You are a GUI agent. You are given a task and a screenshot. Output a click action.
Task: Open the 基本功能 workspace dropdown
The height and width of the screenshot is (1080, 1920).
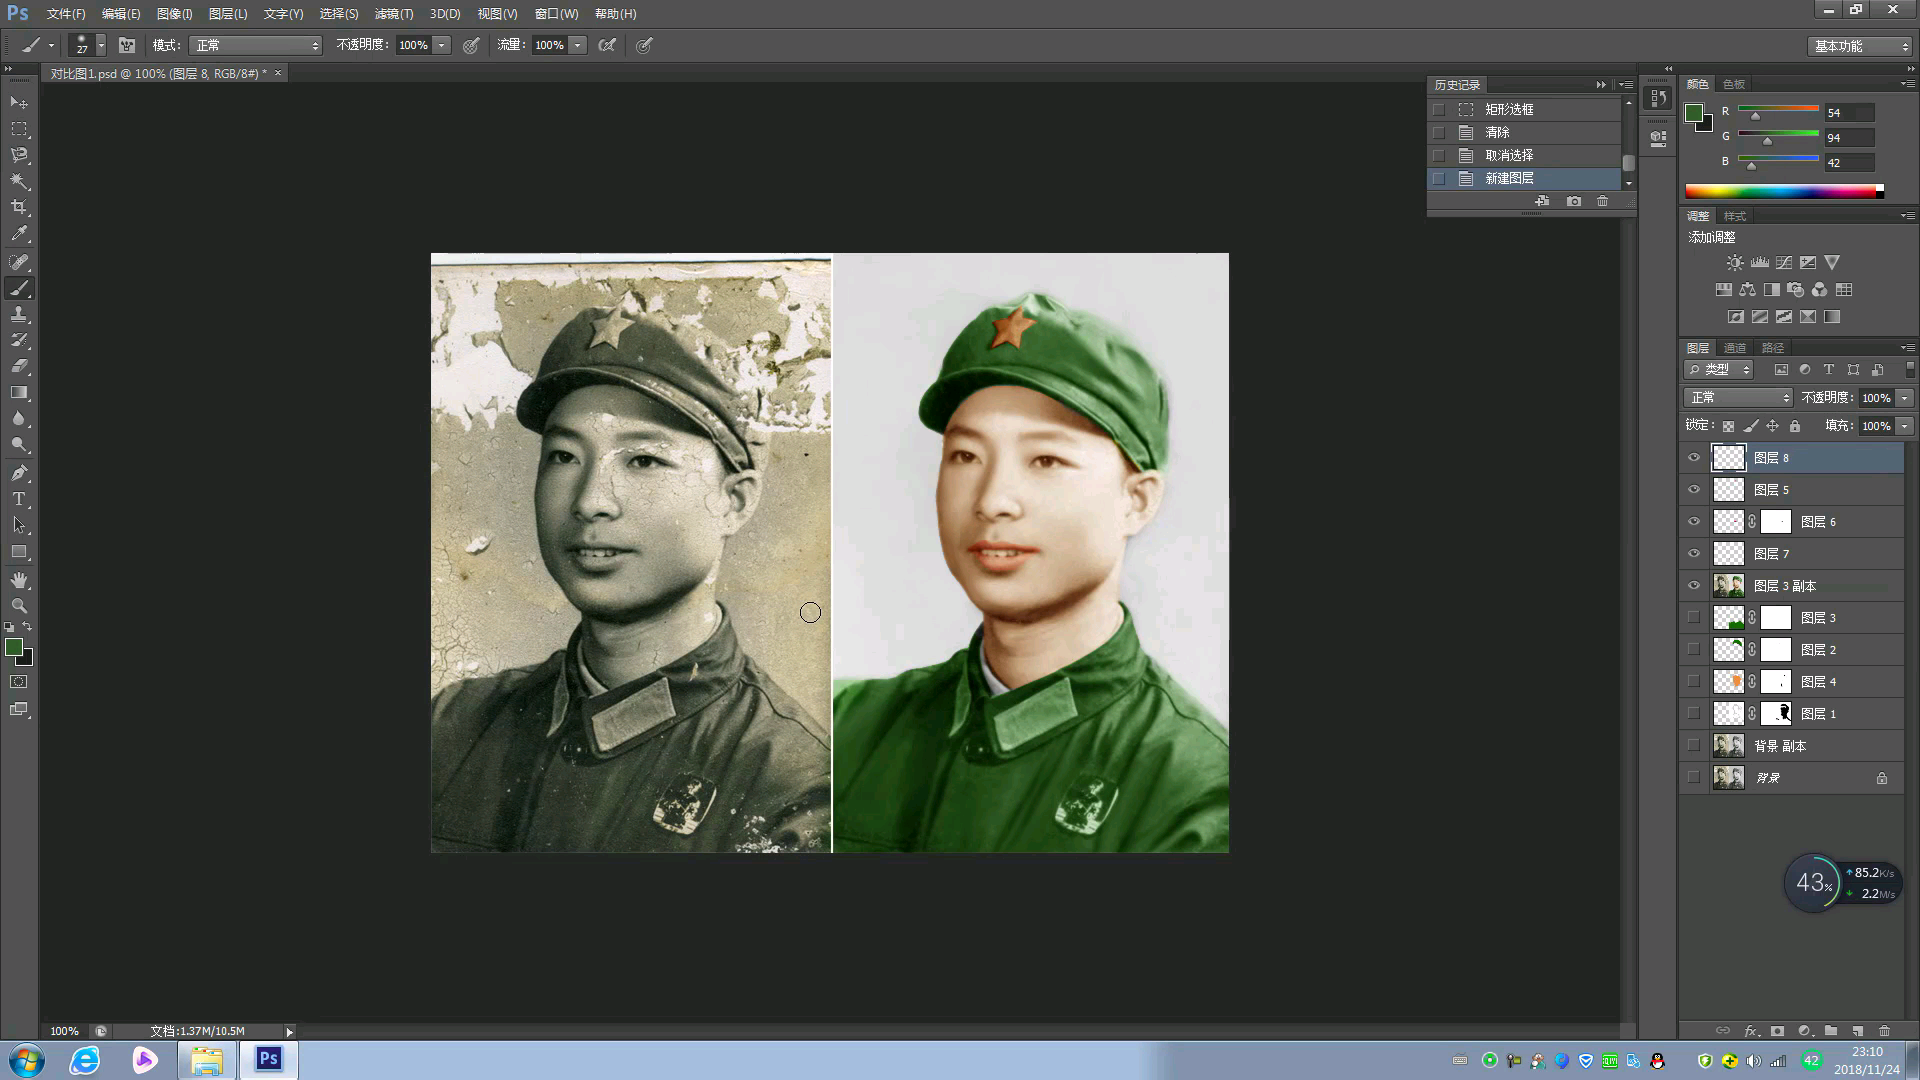tap(1860, 46)
